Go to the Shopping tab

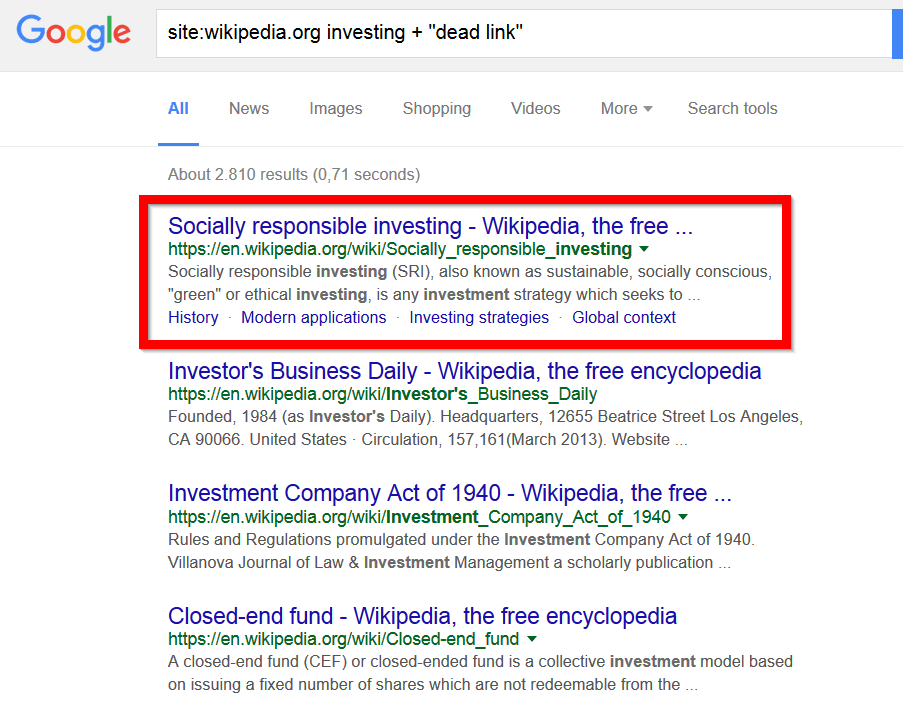click(x=437, y=108)
